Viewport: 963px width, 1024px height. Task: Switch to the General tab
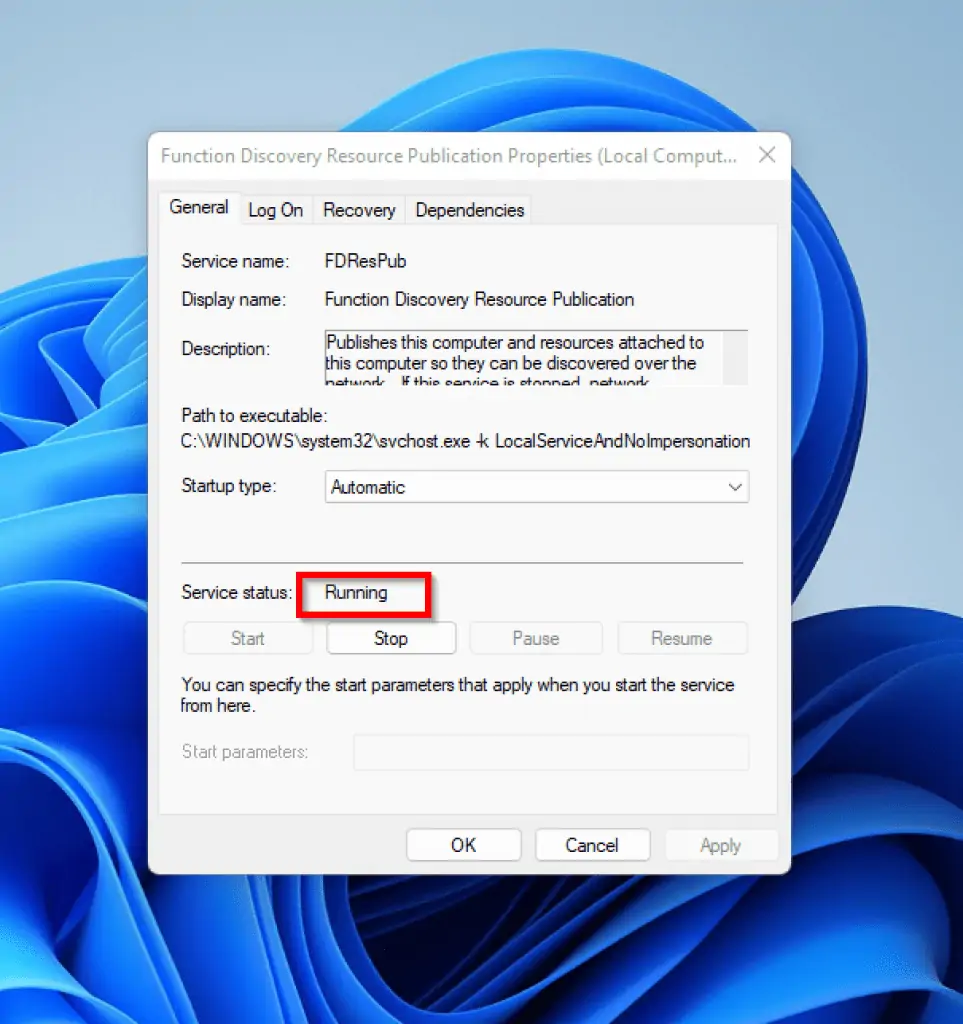(x=199, y=208)
